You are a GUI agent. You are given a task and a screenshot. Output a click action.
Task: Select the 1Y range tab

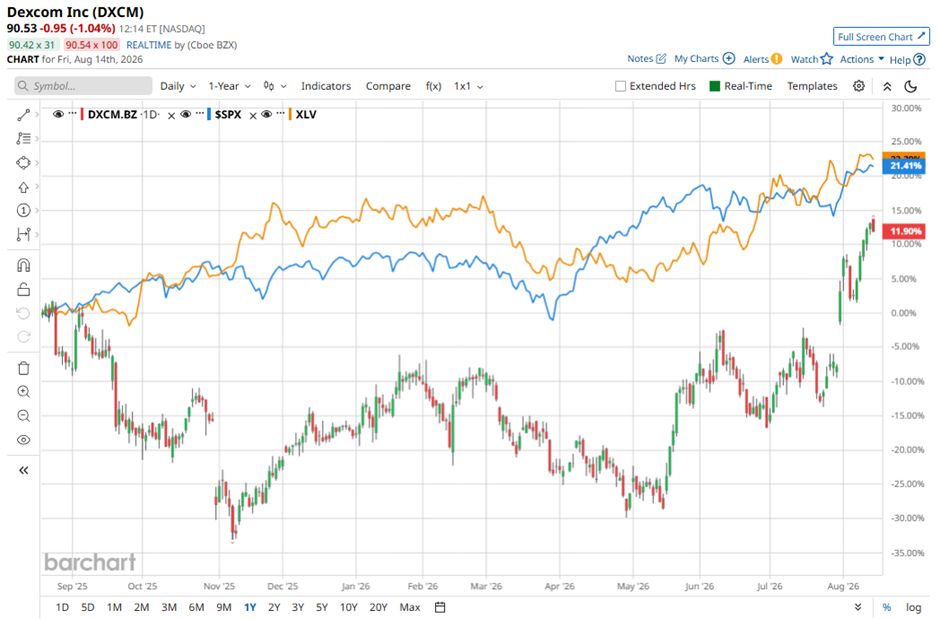click(250, 607)
